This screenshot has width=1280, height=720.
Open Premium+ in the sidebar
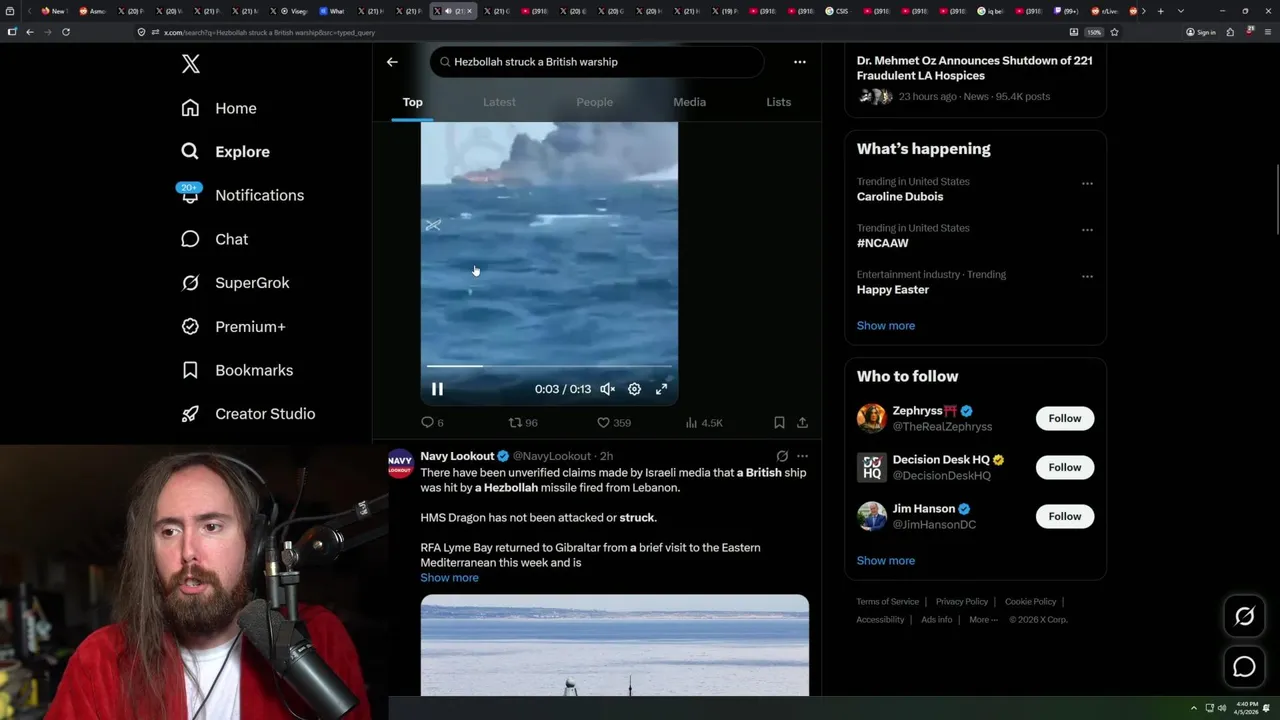point(233,327)
